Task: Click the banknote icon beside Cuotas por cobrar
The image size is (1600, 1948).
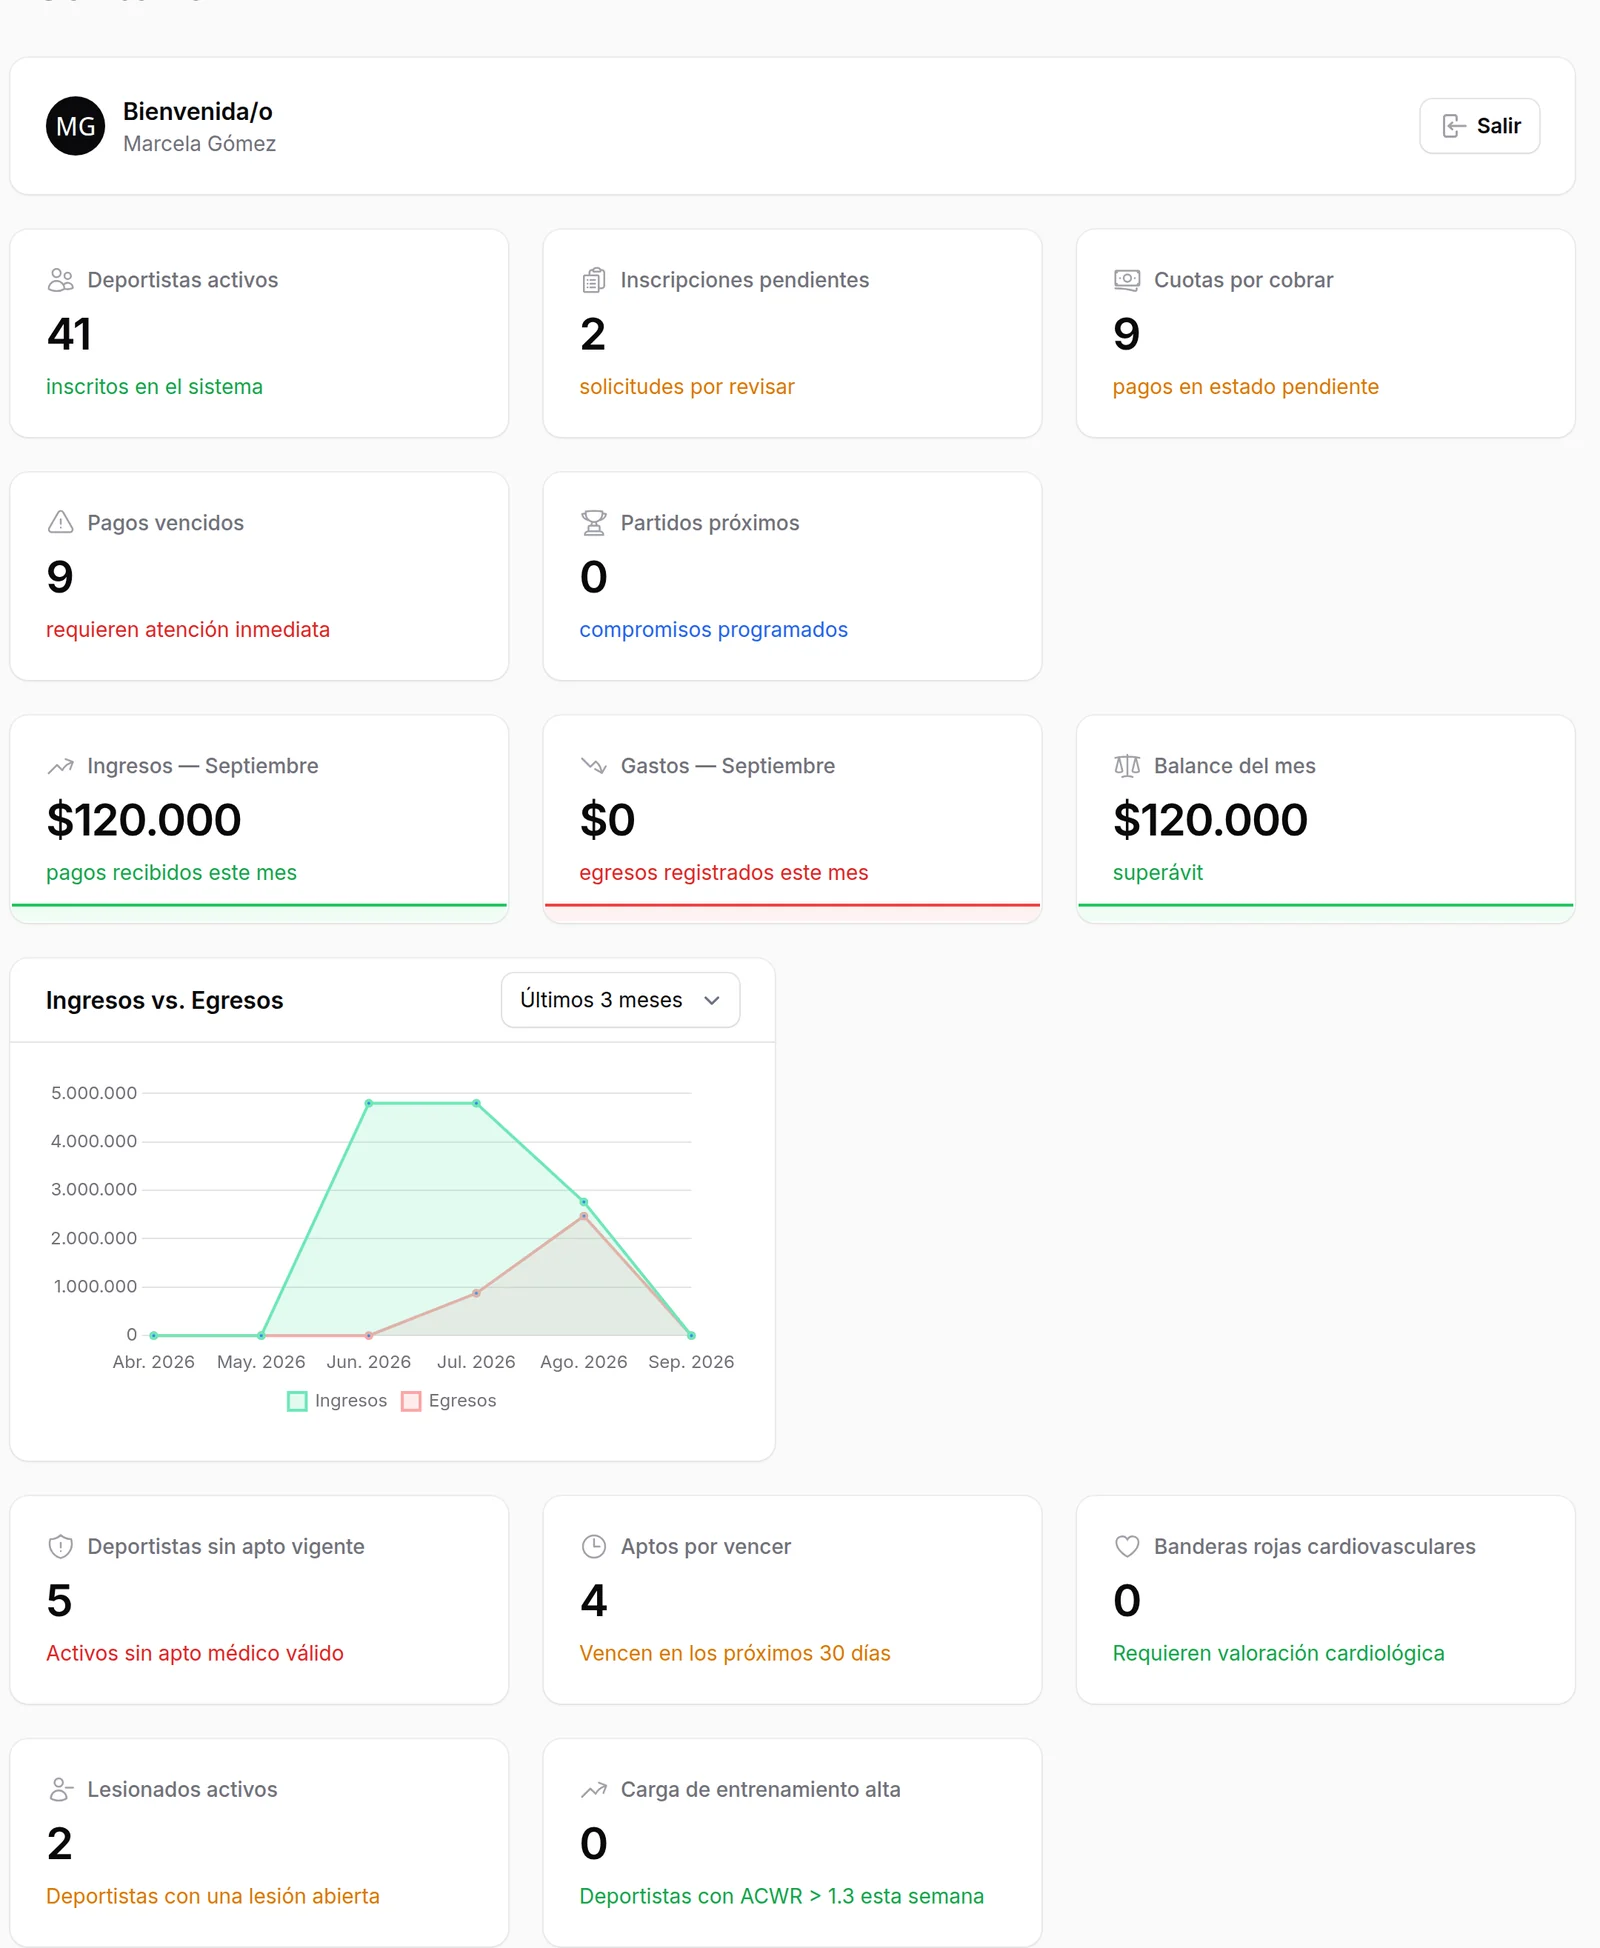Action: click(1126, 280)
